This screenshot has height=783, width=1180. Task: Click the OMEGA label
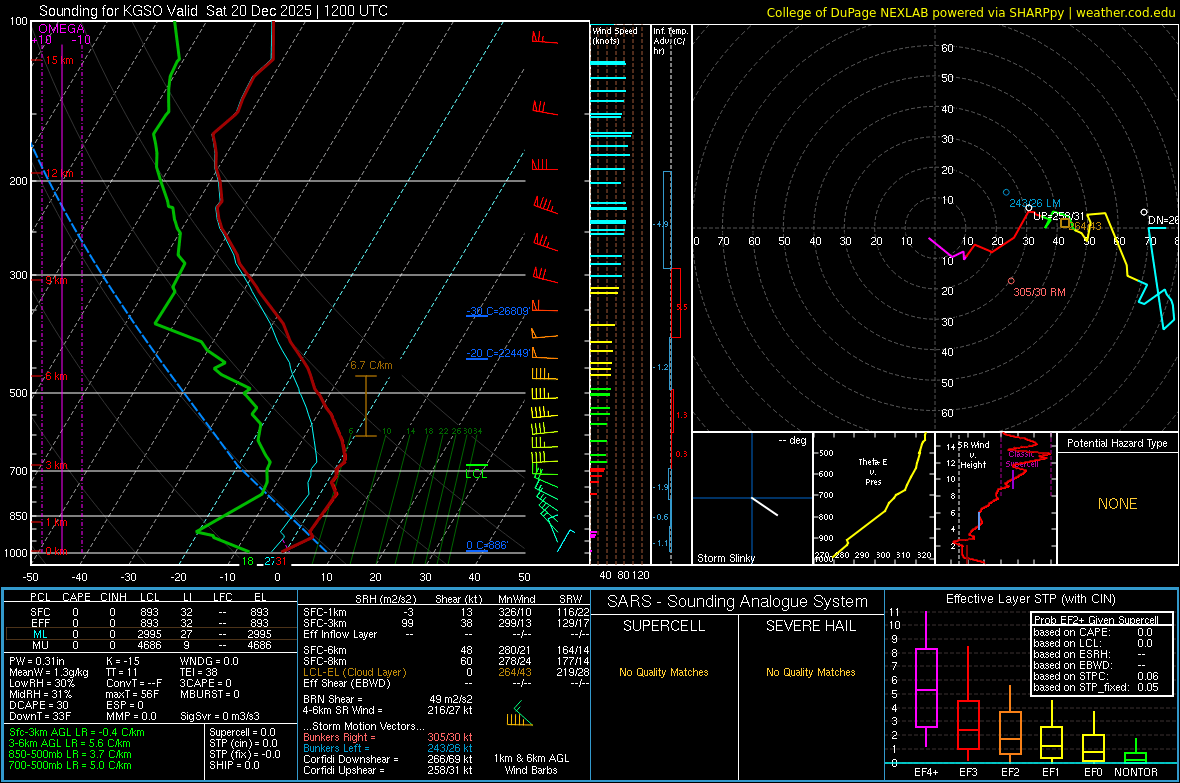click(62, 29)
